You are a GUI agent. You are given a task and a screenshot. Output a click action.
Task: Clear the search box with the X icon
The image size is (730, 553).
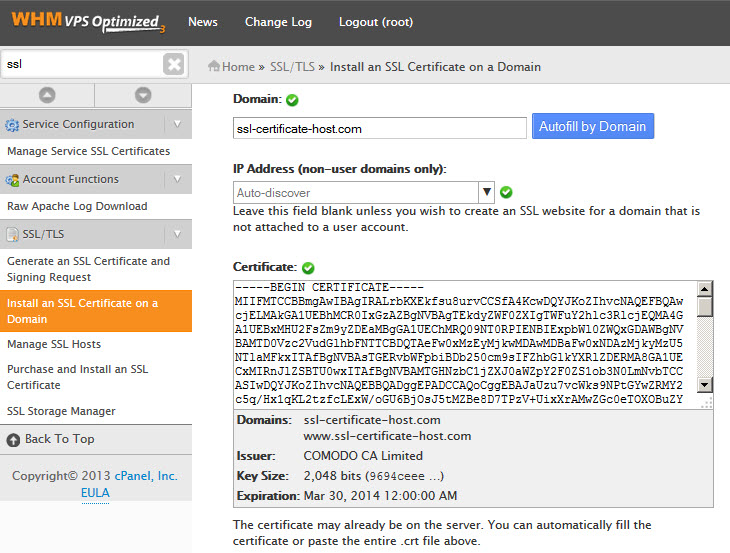(x=174, y=64)
